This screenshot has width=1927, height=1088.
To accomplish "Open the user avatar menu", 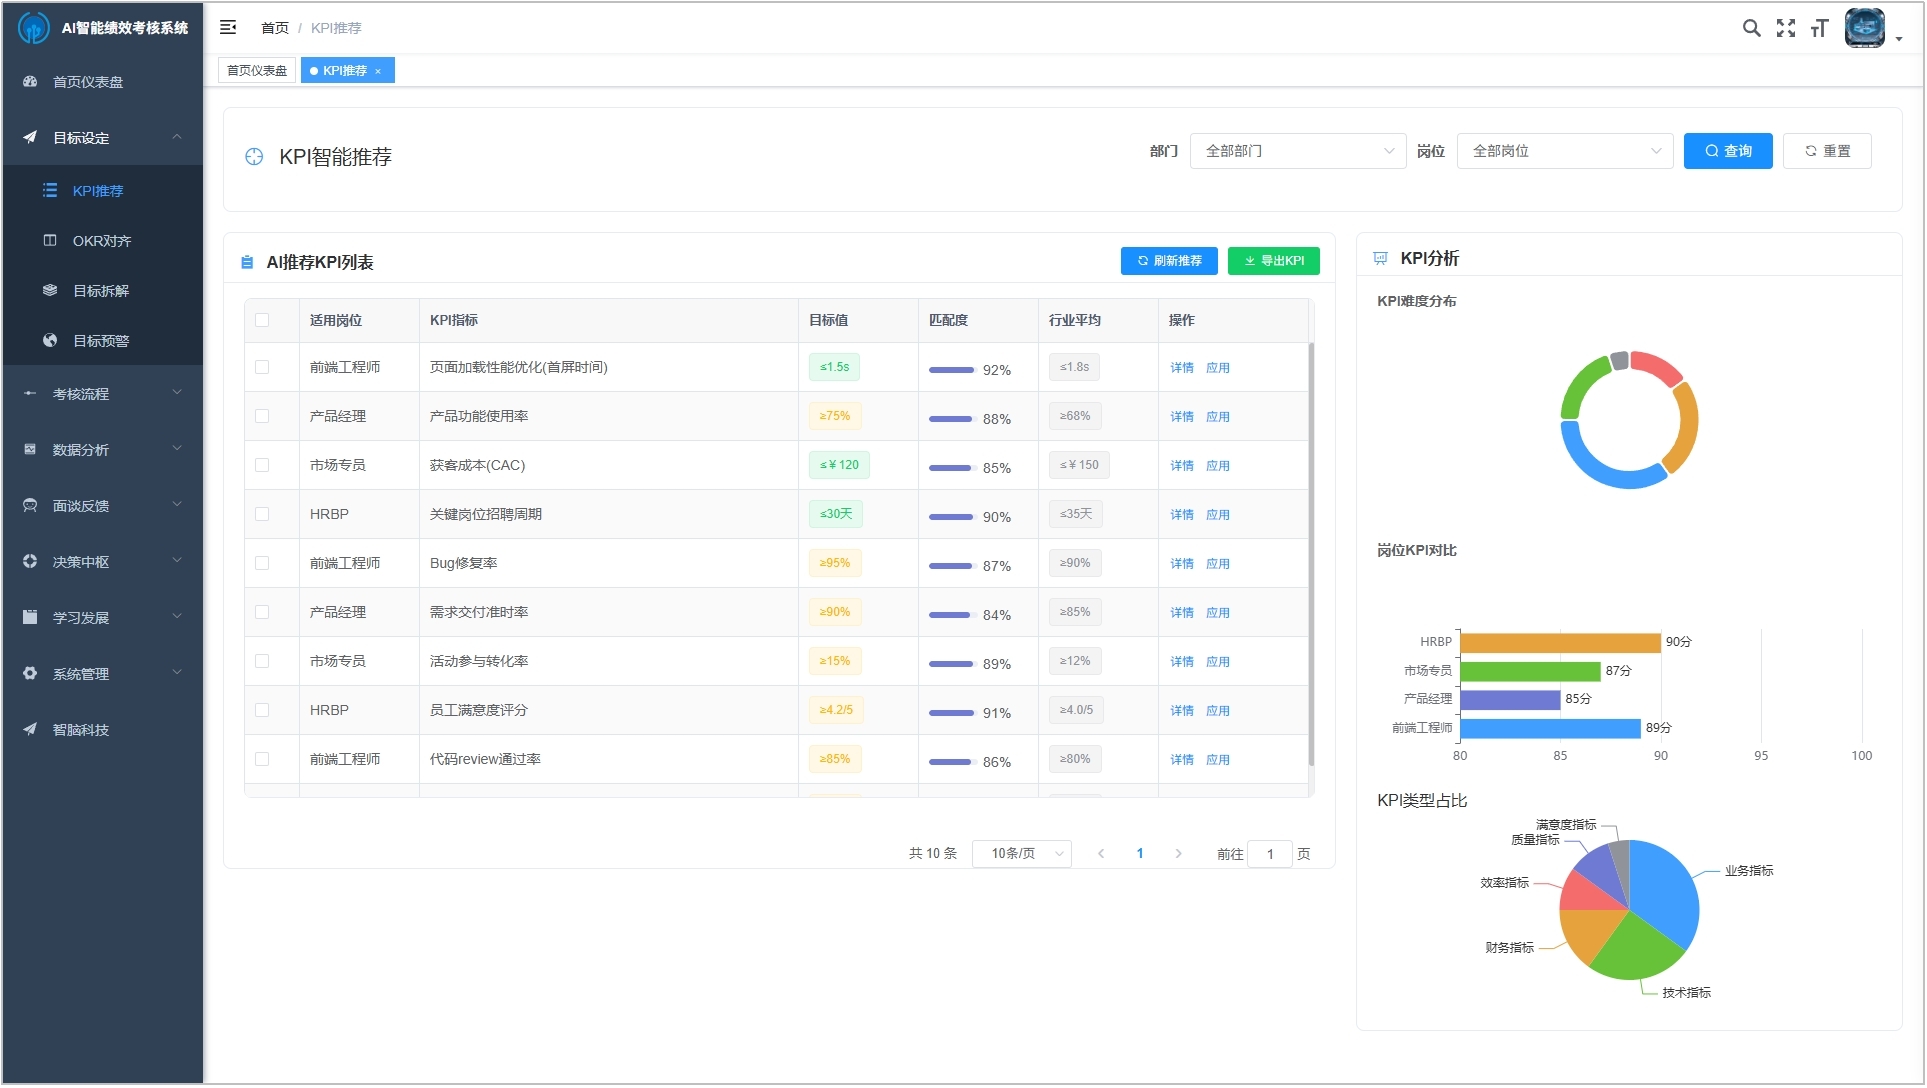I will (x=1866, y=28).
